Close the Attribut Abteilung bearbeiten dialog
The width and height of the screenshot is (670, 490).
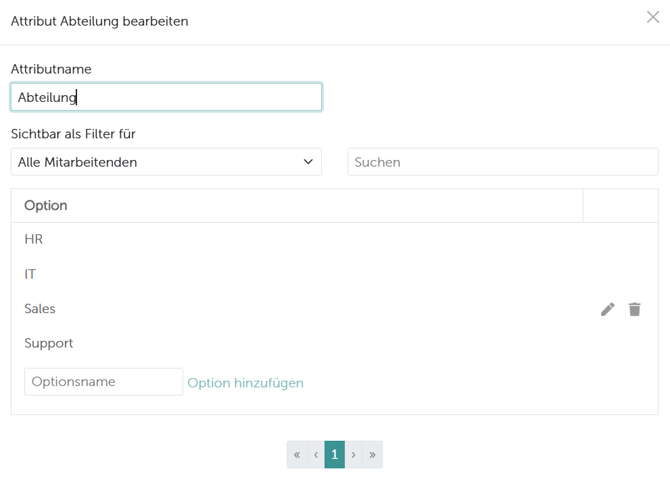click(x=653, y=17)
